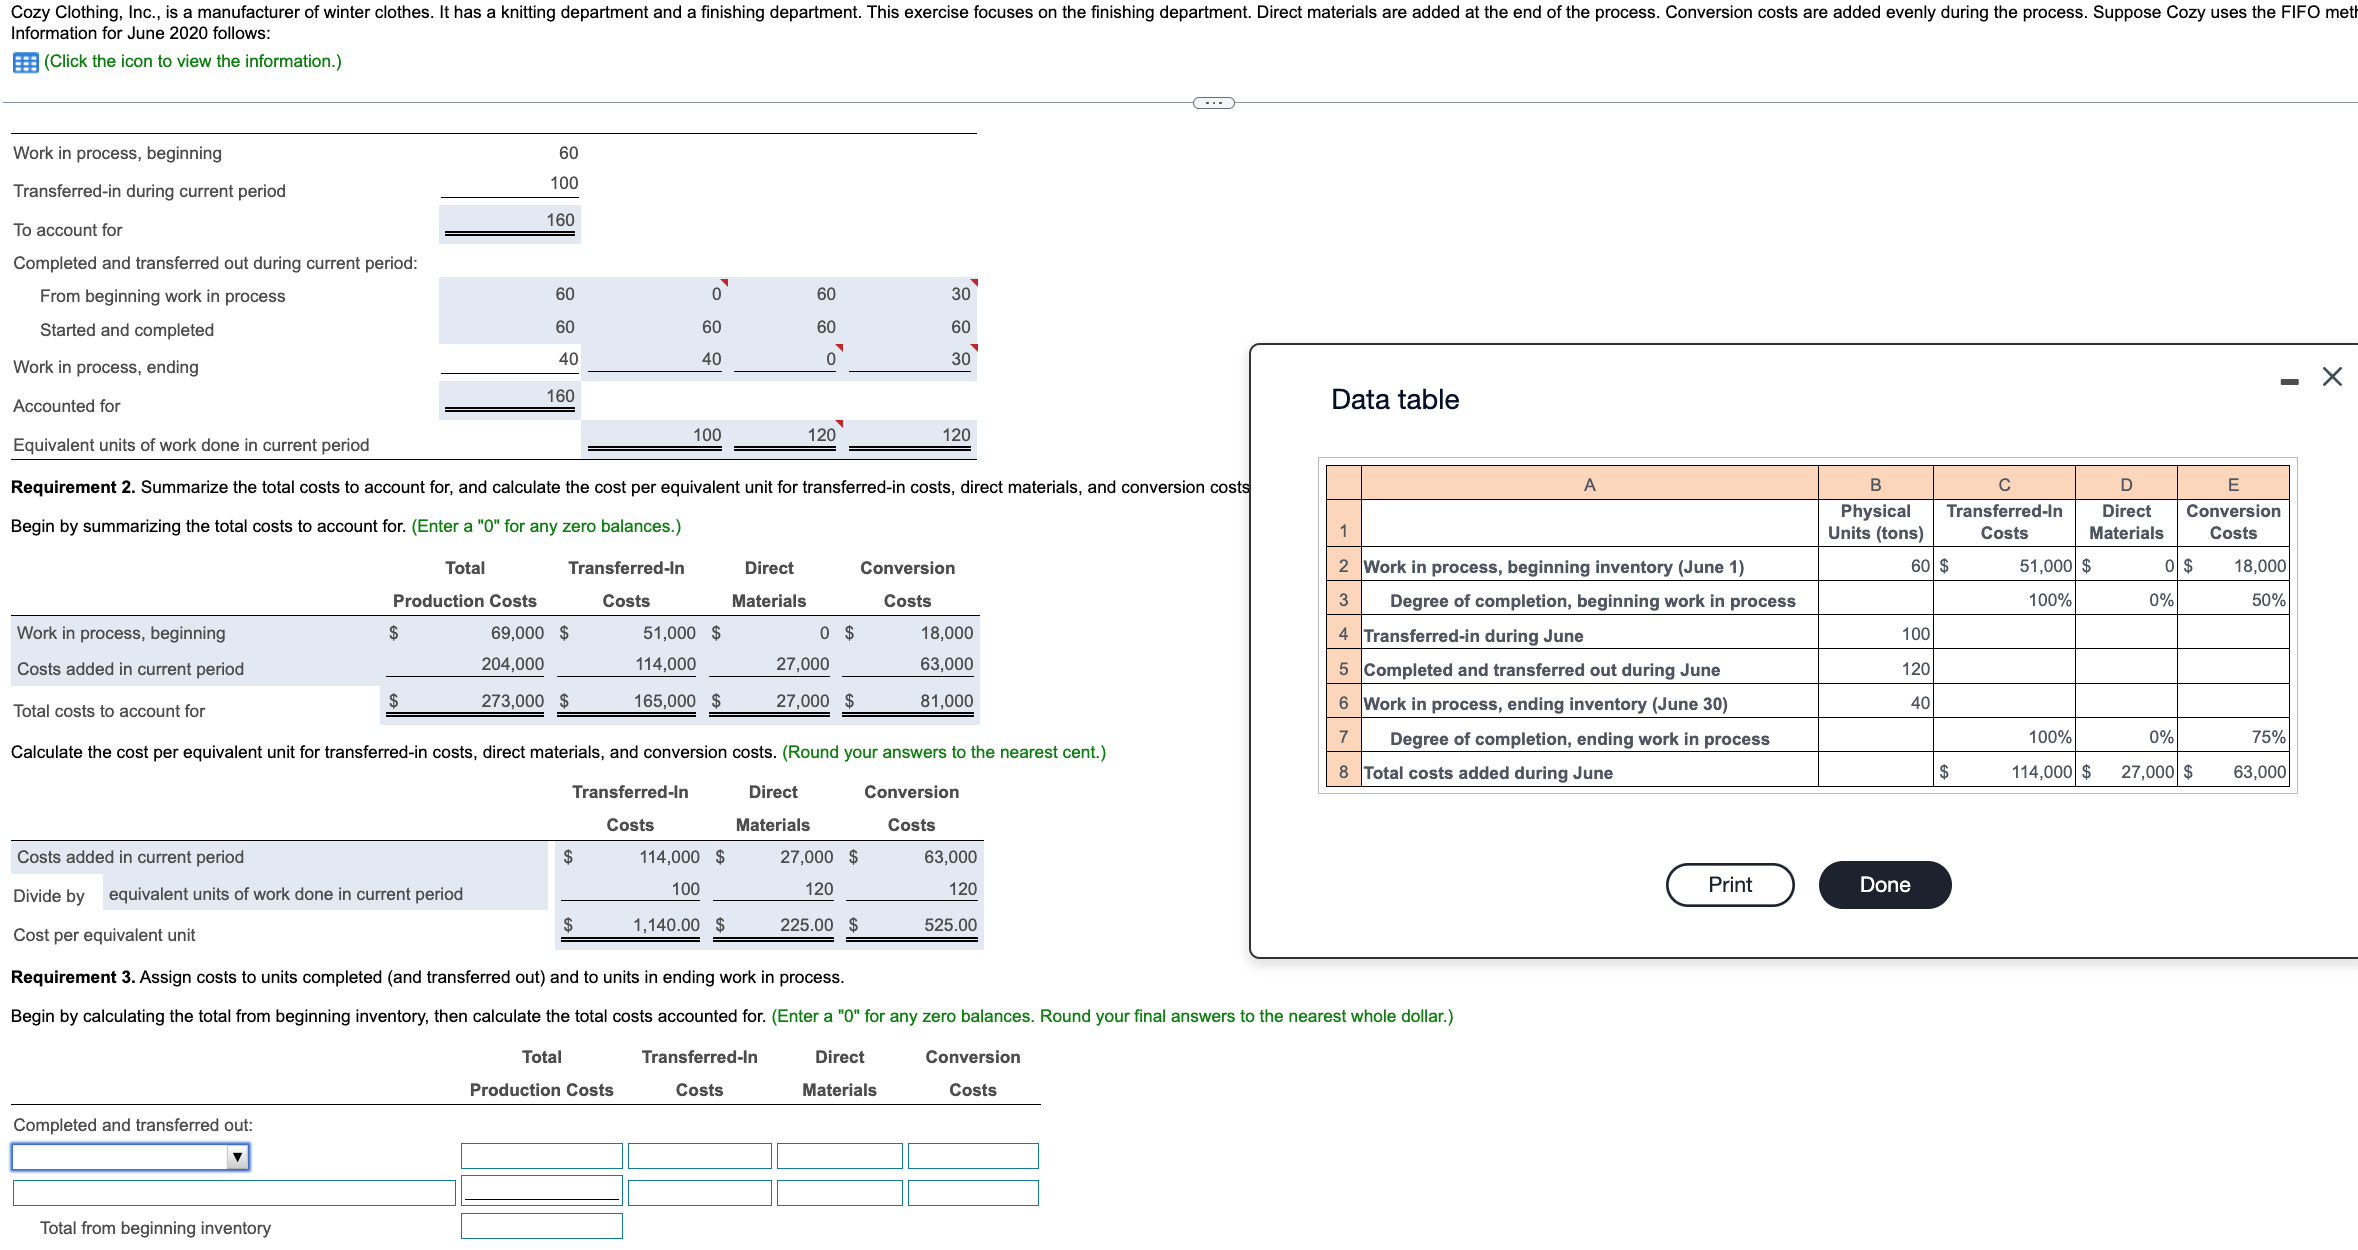Image resolution: width=2358 pixels, height=1250 pixels.
Task: Click first row Transferred-In Costs input field
Action: click(699, 1157)
